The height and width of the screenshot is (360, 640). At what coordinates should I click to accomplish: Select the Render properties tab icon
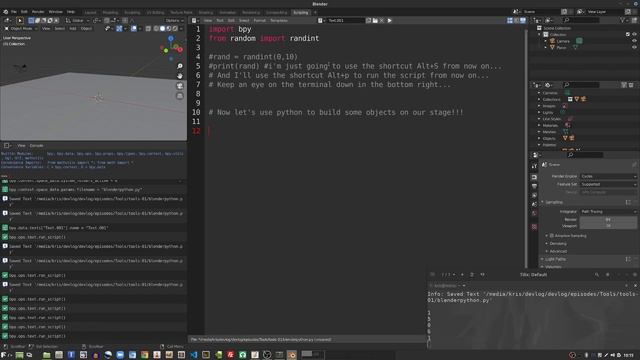click(x=534, y=177)
